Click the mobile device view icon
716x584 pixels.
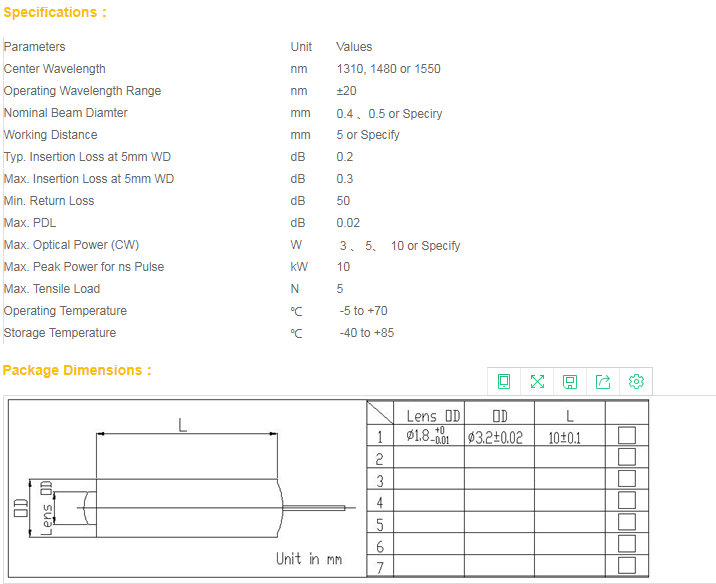[x=504, y=381]
